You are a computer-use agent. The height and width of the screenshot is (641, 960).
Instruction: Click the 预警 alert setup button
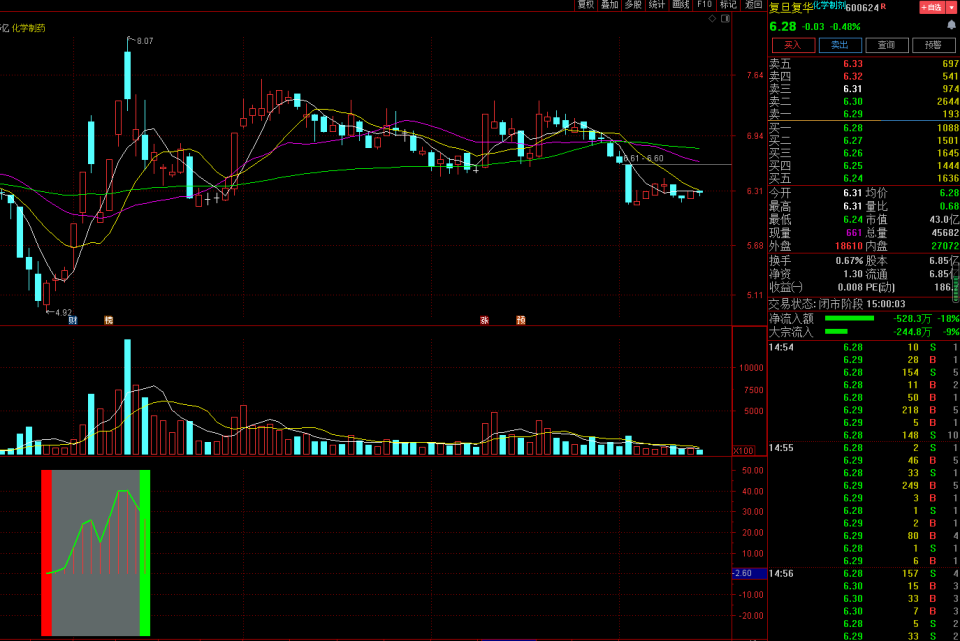click(933, 45)
